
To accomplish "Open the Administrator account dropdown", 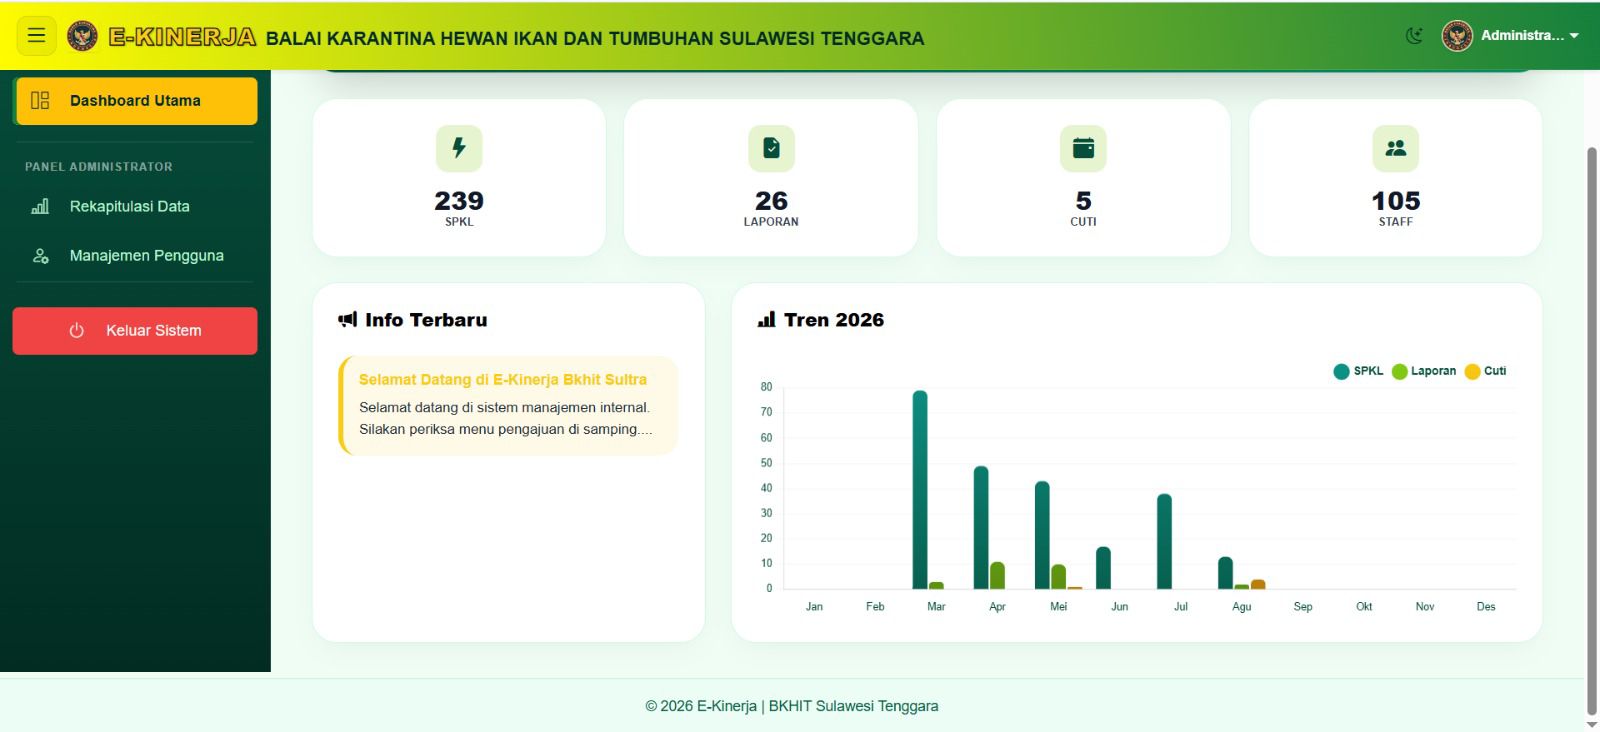I will pos(1511,36).
